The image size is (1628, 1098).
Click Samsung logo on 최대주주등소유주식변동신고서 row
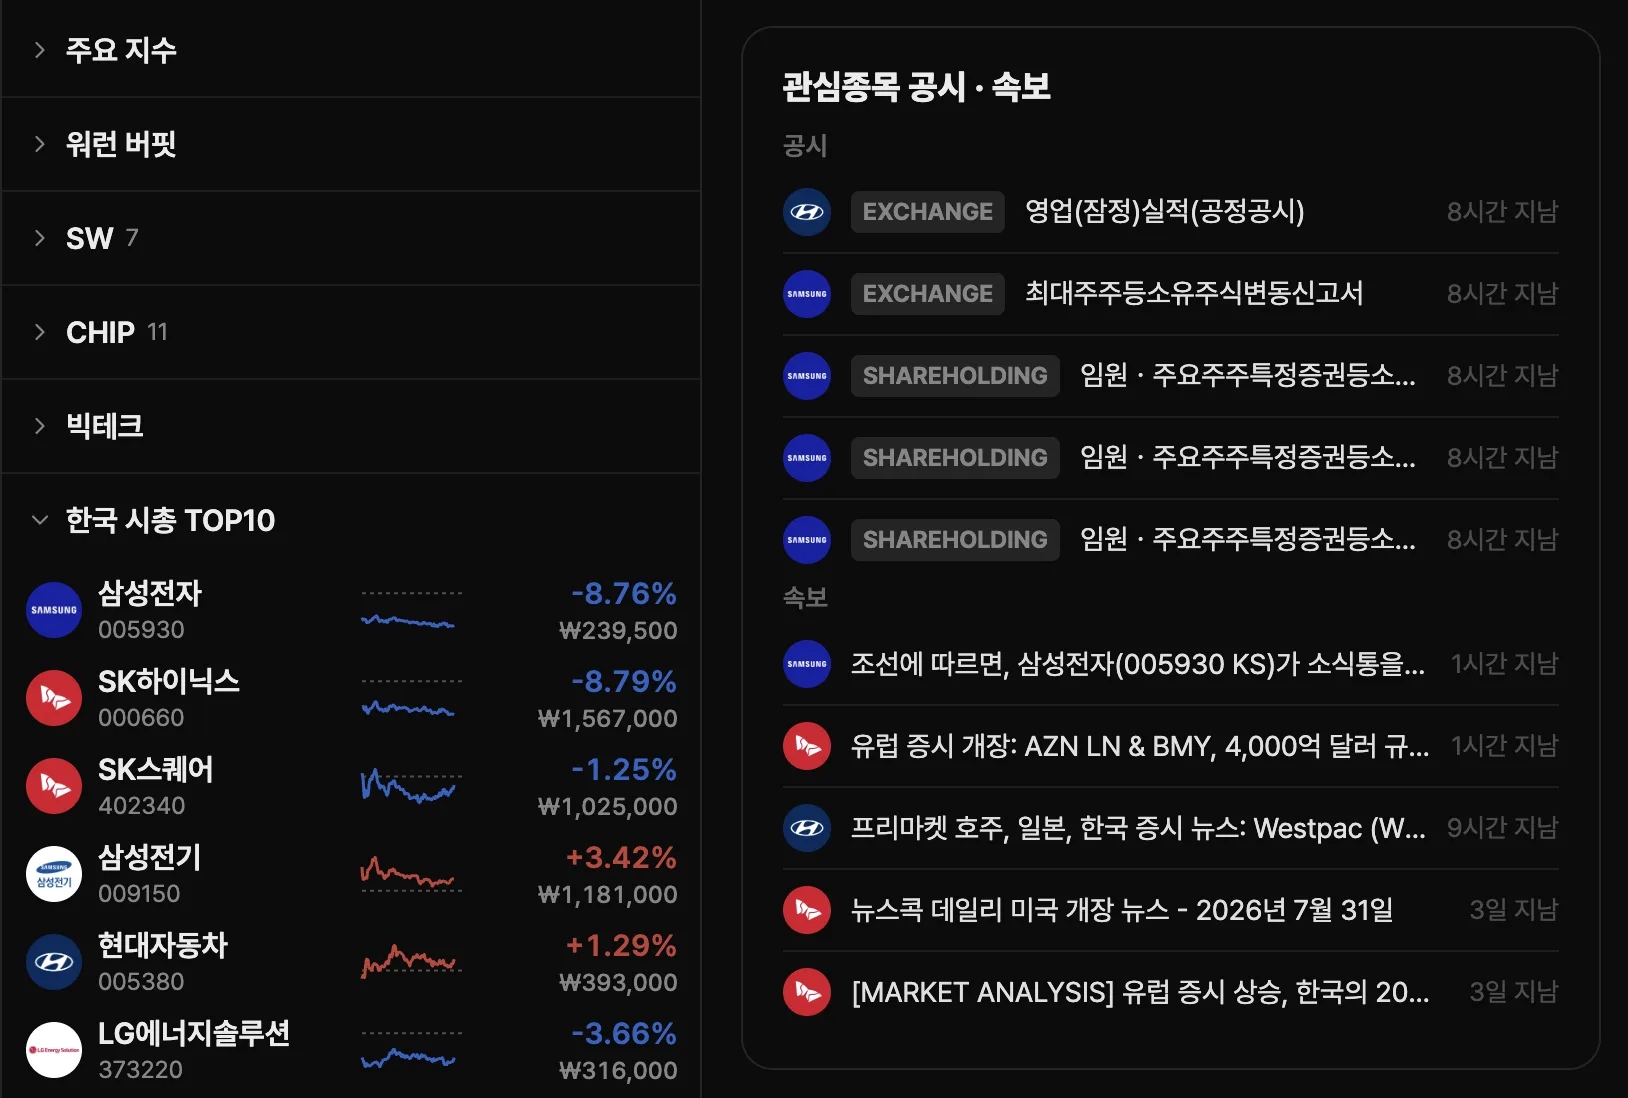pyautogui.click(x=807, y=294)
